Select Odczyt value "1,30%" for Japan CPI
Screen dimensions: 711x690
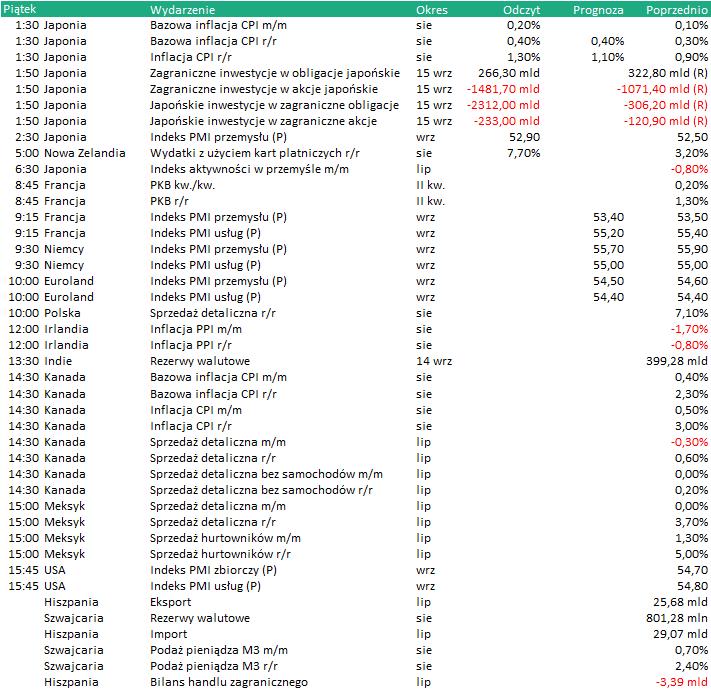pyautogui.click(x=523, y=57)
